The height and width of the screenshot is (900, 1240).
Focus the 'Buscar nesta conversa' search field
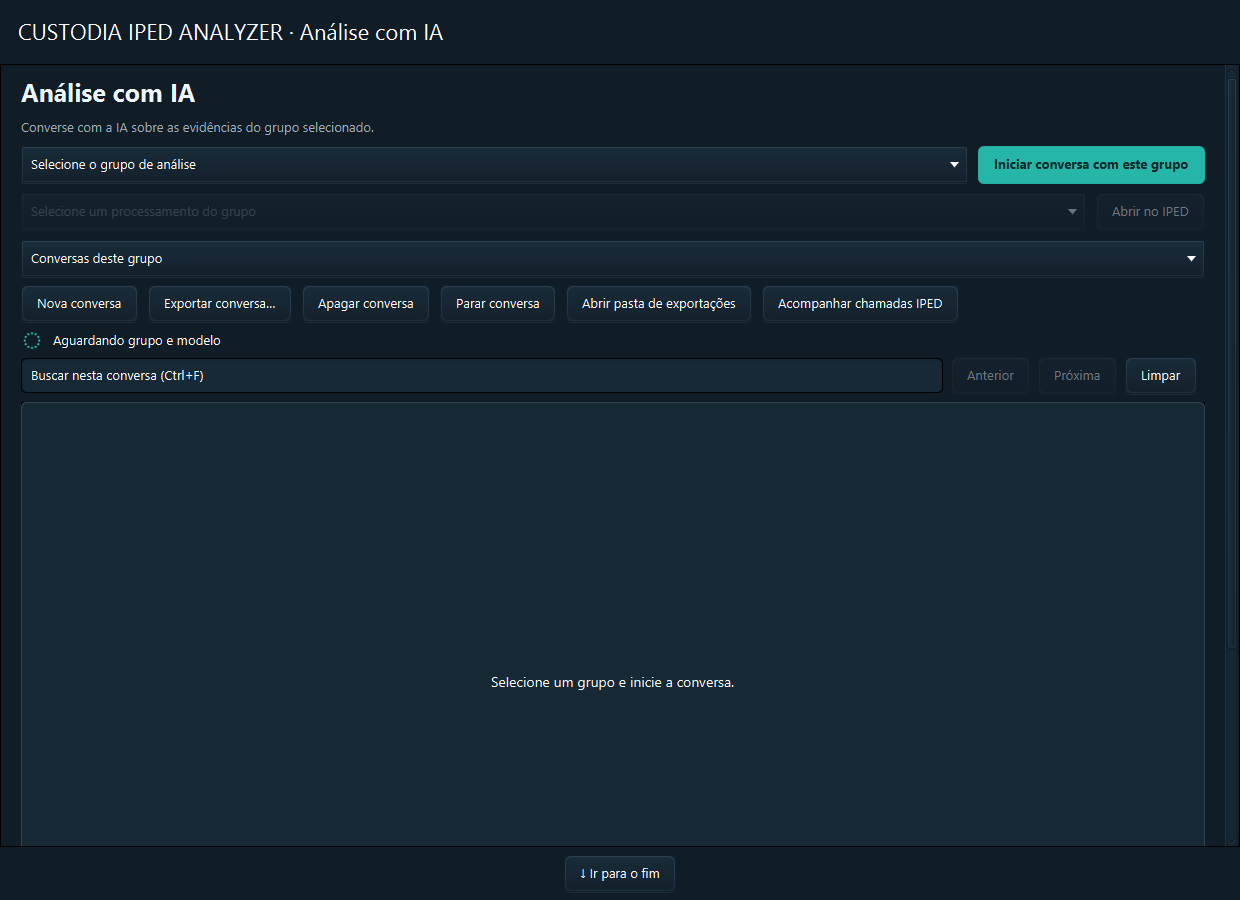(482, 376)
